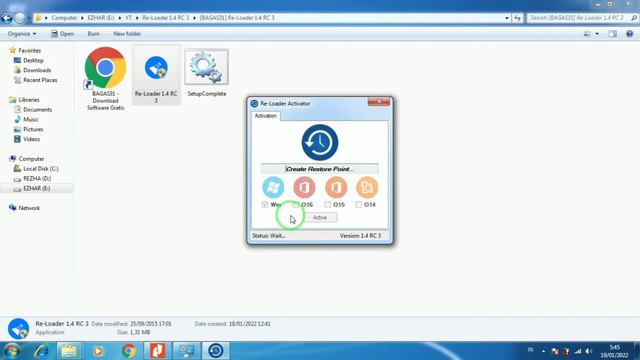Select EZHAR (E:) drive in sidebar

point(36,189)
